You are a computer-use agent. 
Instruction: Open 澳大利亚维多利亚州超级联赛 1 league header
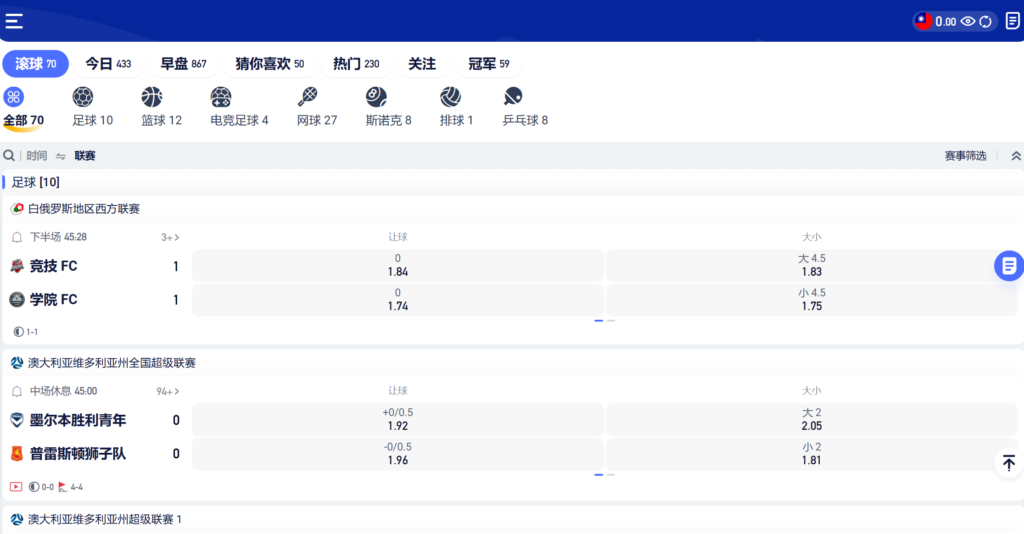[x=512, y=520]
